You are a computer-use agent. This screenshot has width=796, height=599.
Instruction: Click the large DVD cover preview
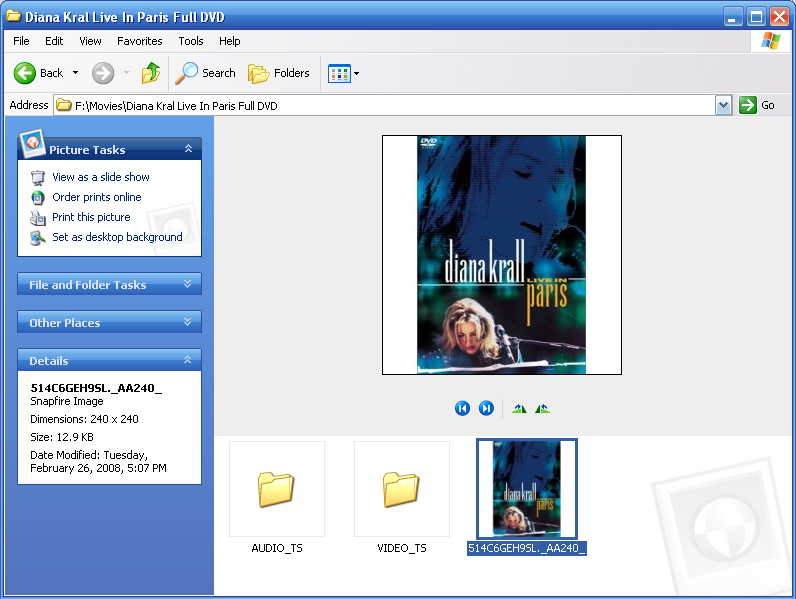[502, 255]
